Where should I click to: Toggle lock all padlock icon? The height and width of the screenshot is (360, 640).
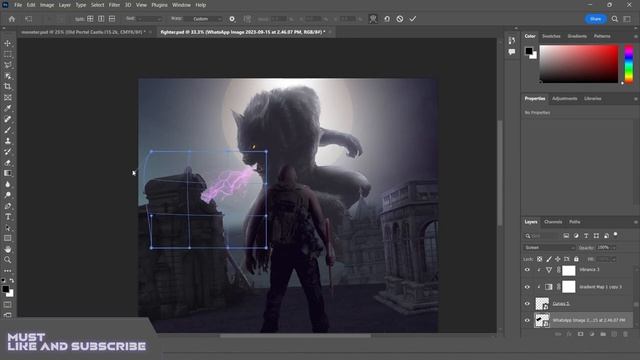tap(576, 259)
